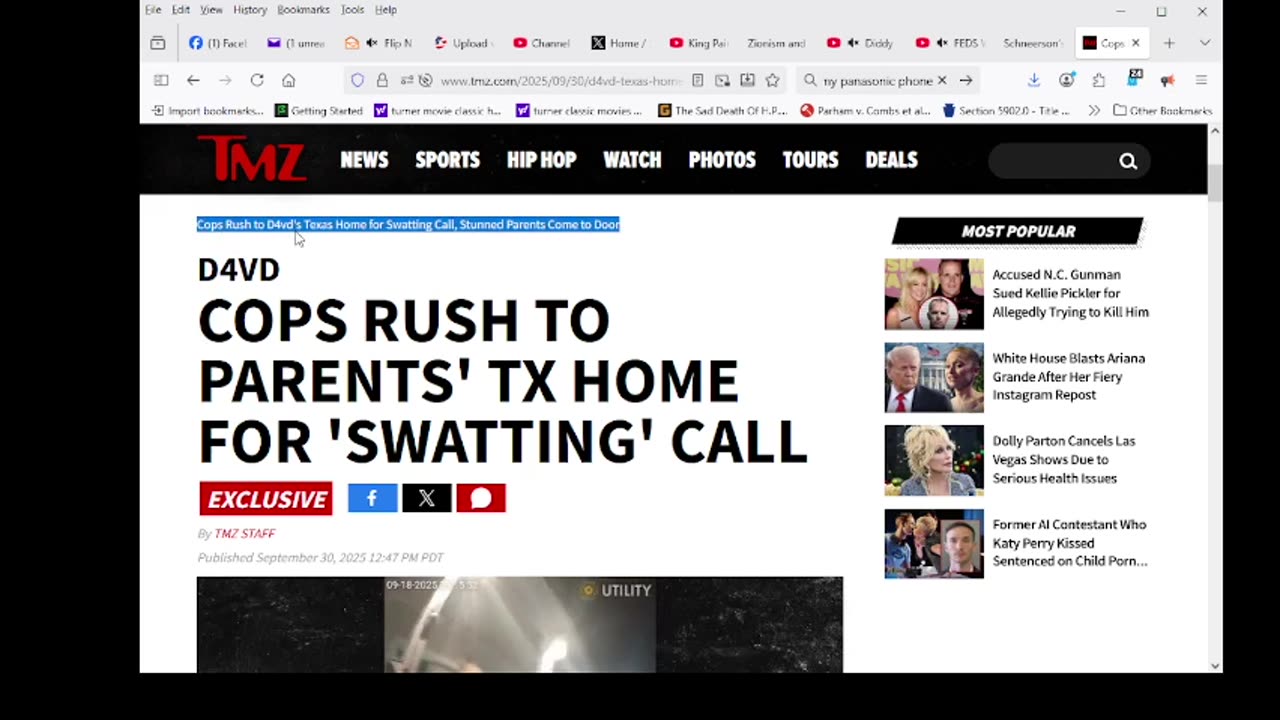
Task: Switch to the Channel YouTube tab
Action: tap(541, 43)
